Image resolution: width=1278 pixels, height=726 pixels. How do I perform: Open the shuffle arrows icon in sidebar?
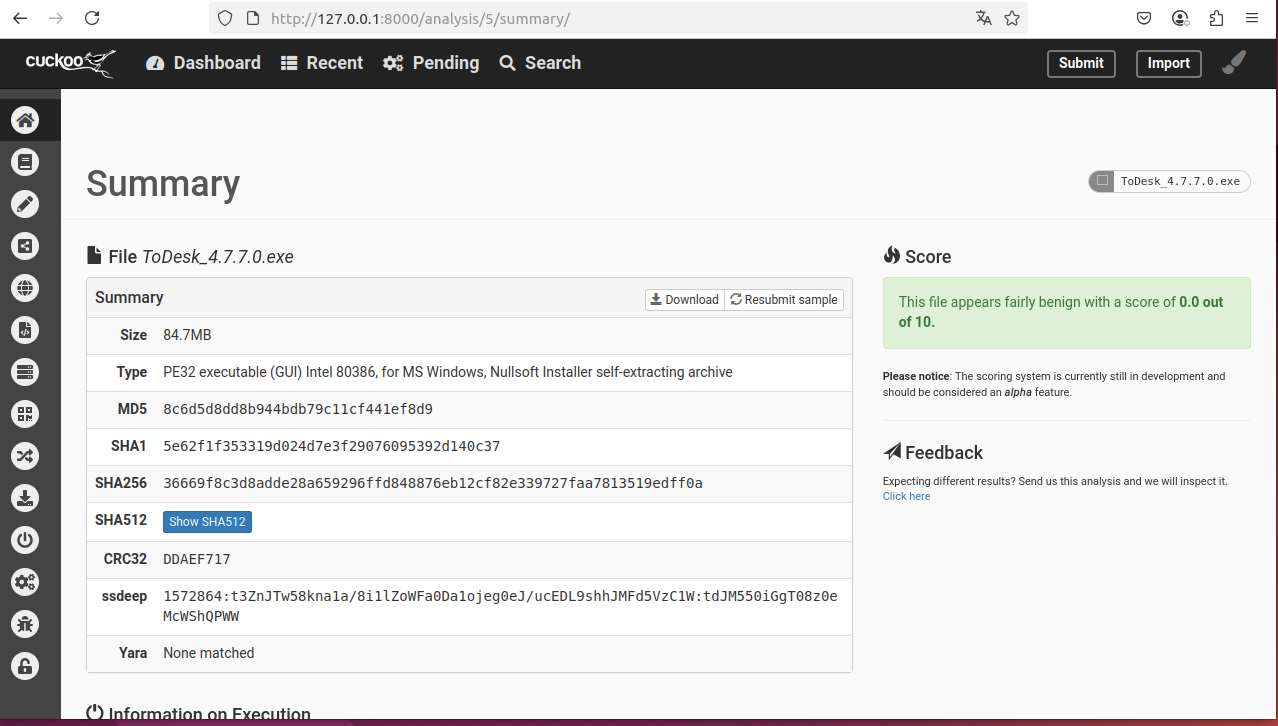pyautogui.click(x=25, y=456)
